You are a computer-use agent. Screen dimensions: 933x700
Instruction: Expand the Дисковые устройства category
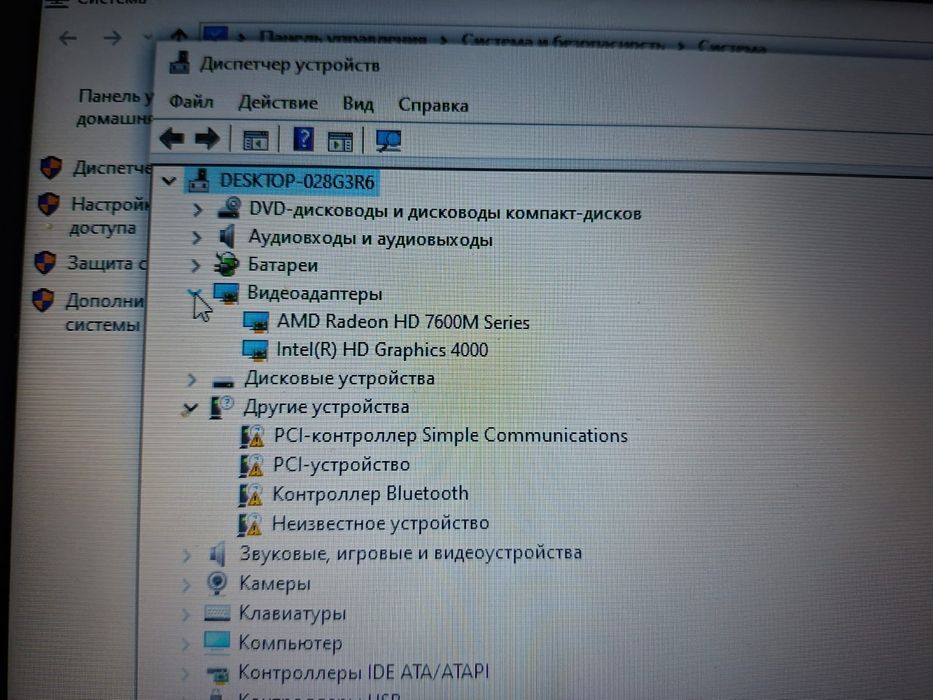[192, 379]
